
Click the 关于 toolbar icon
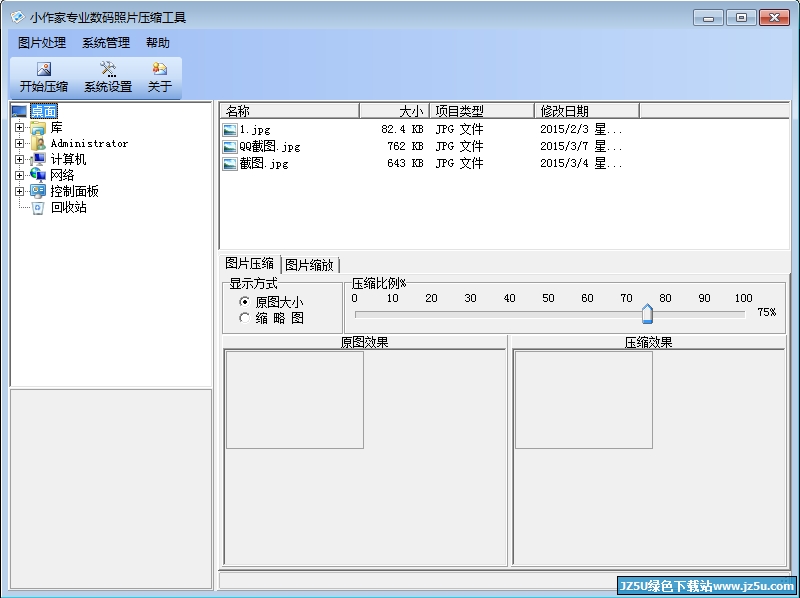159,69
